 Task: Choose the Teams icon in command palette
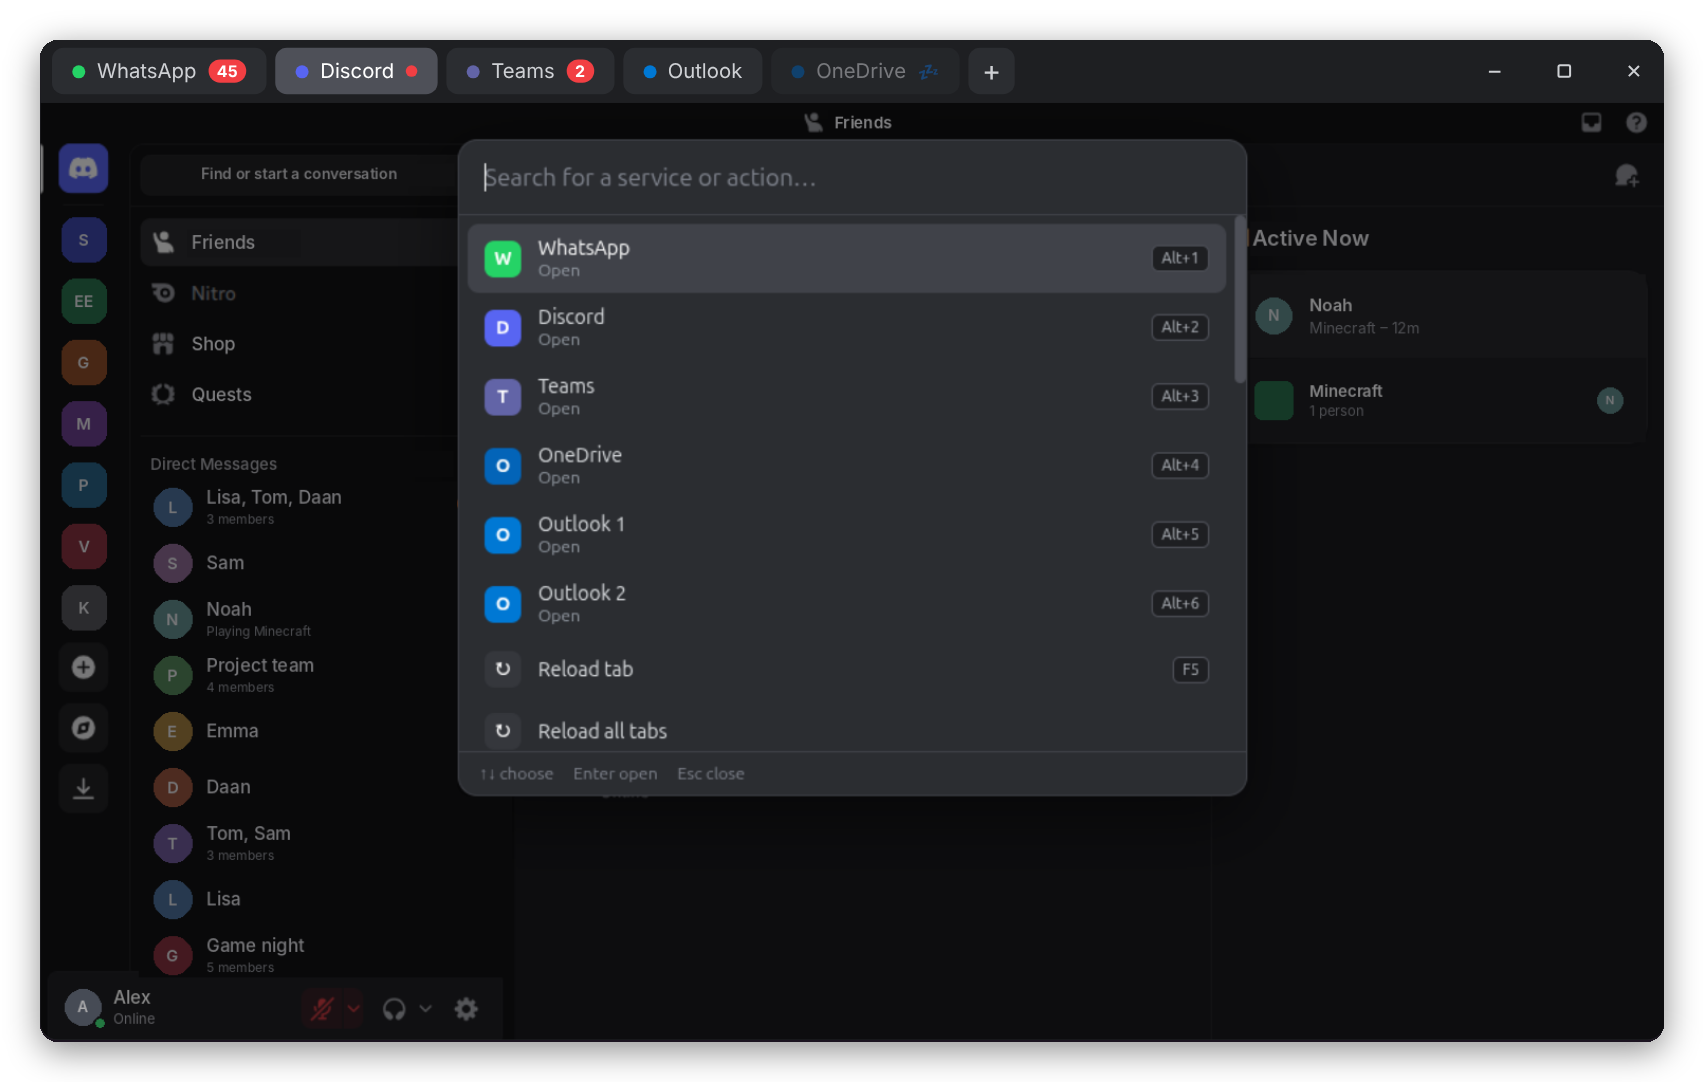[503, 397]
